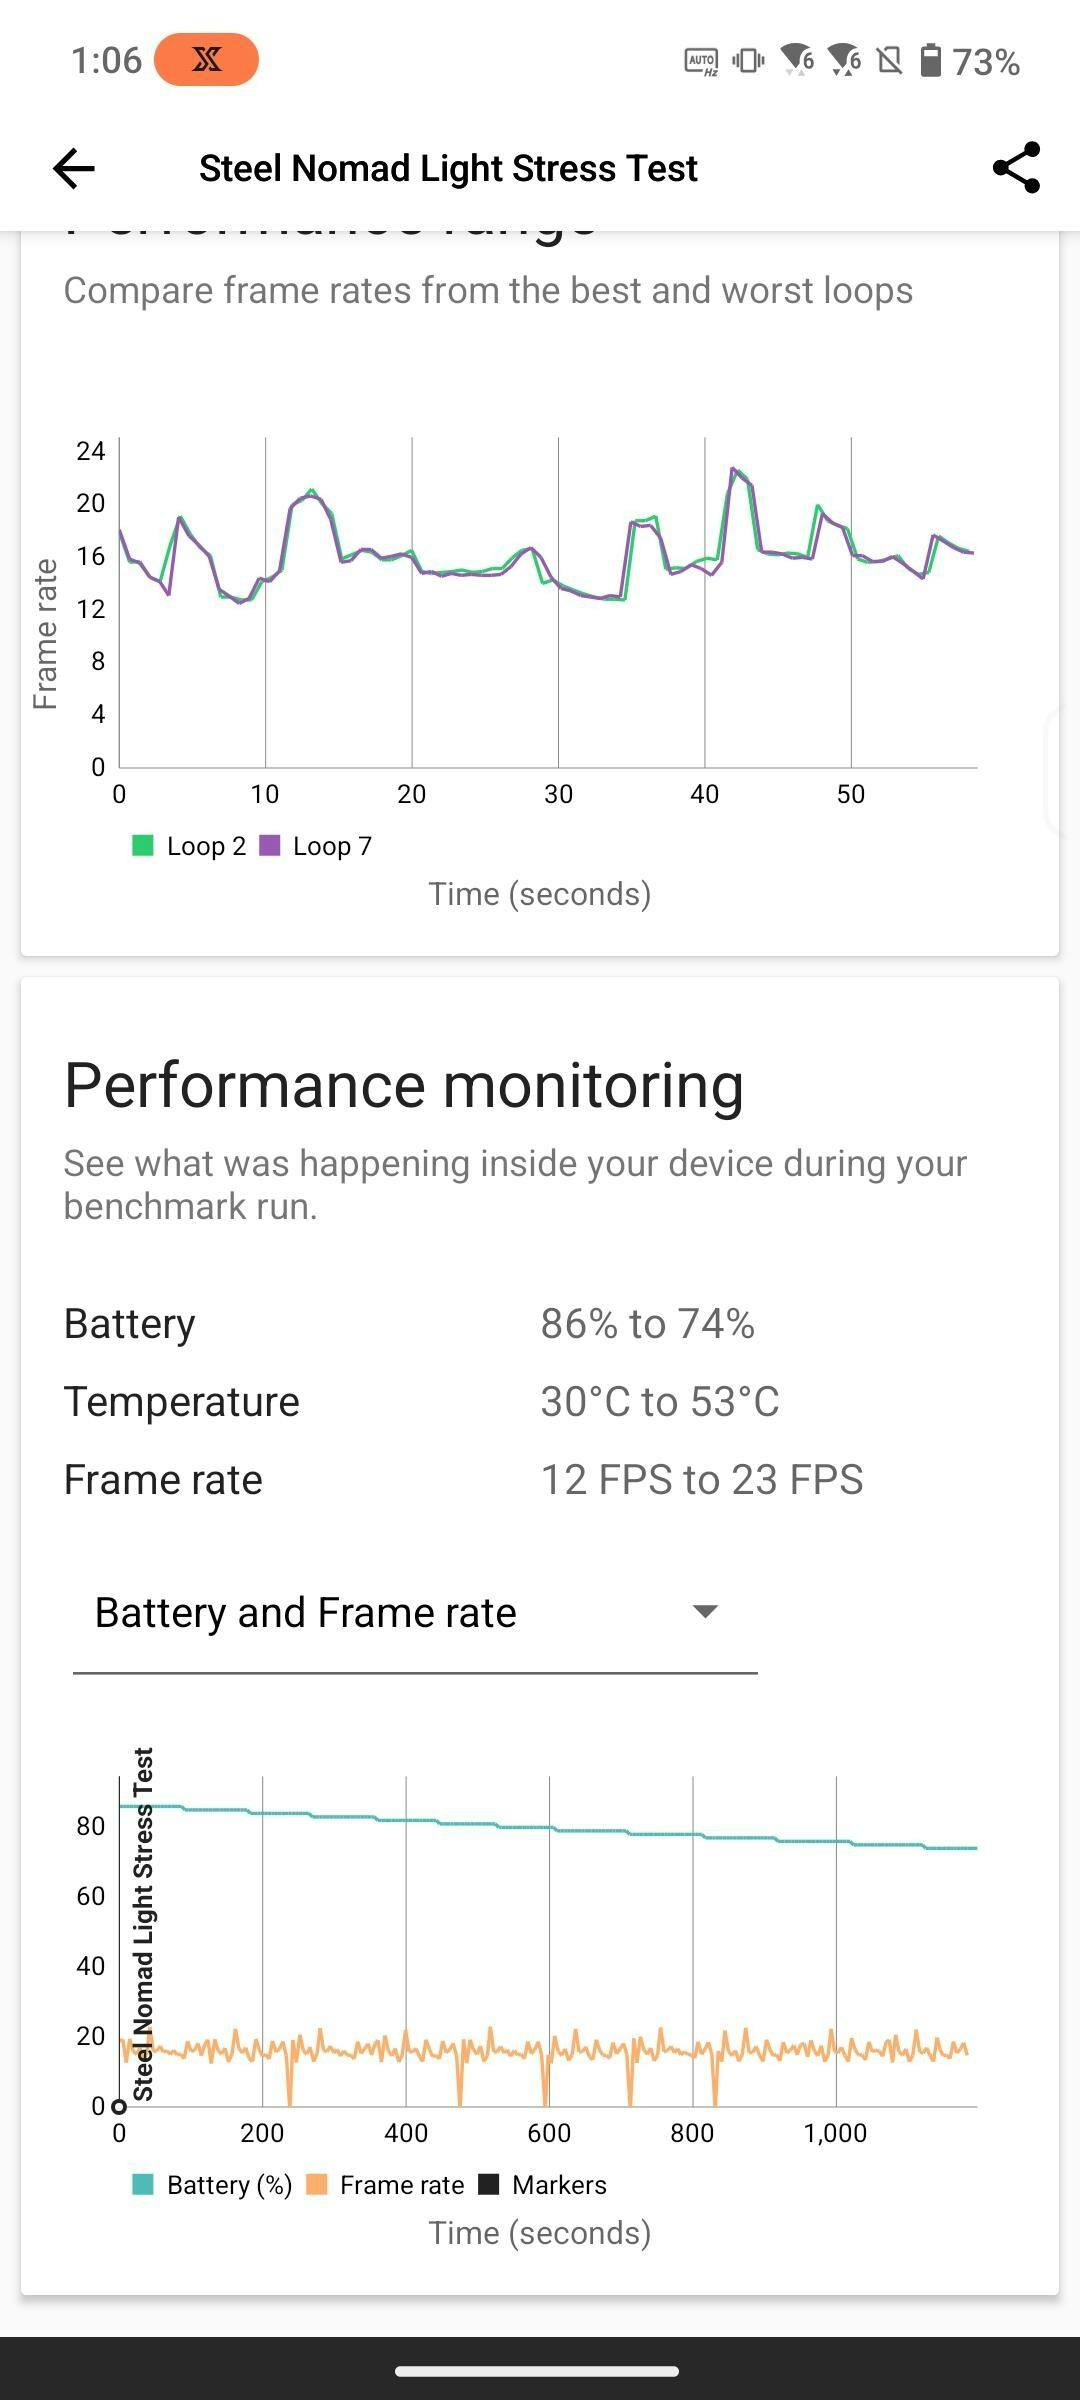Tap the back arrow icon
This screenshot has width=1080, height=2400.
coord(74,168)
